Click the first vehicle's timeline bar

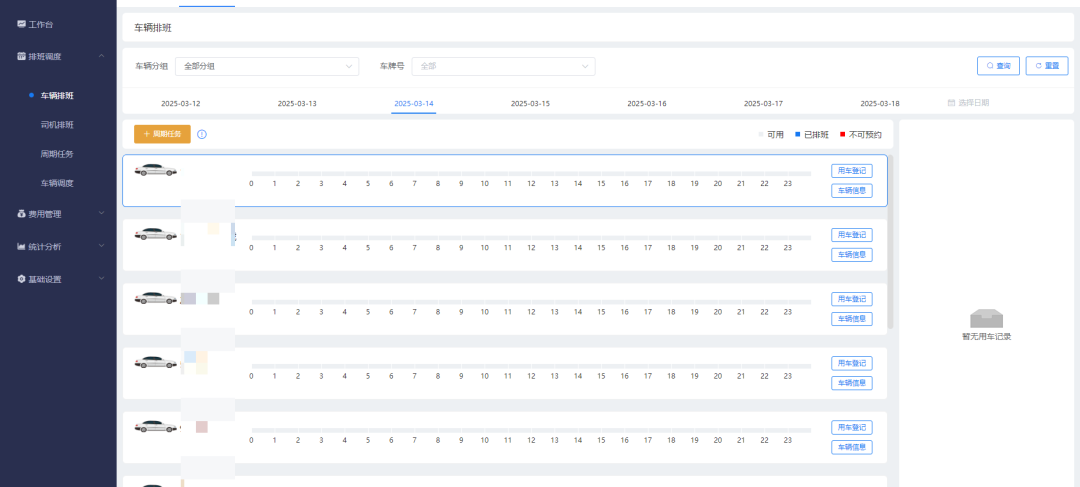pos(530,173)
